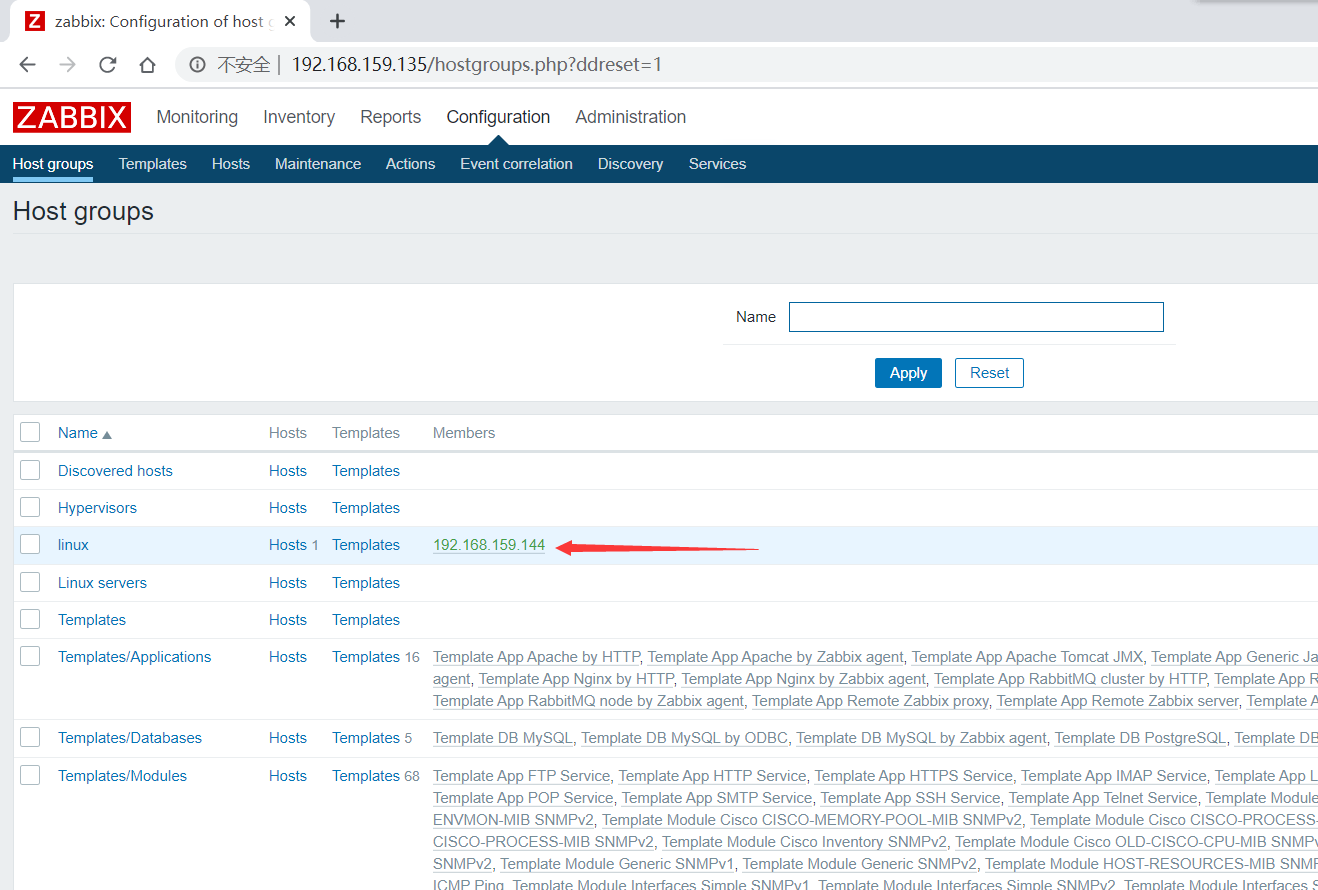The height and width of the screenshot is (890, 1318).
Task: Go to browser home icon
Action: pos(148,65)
